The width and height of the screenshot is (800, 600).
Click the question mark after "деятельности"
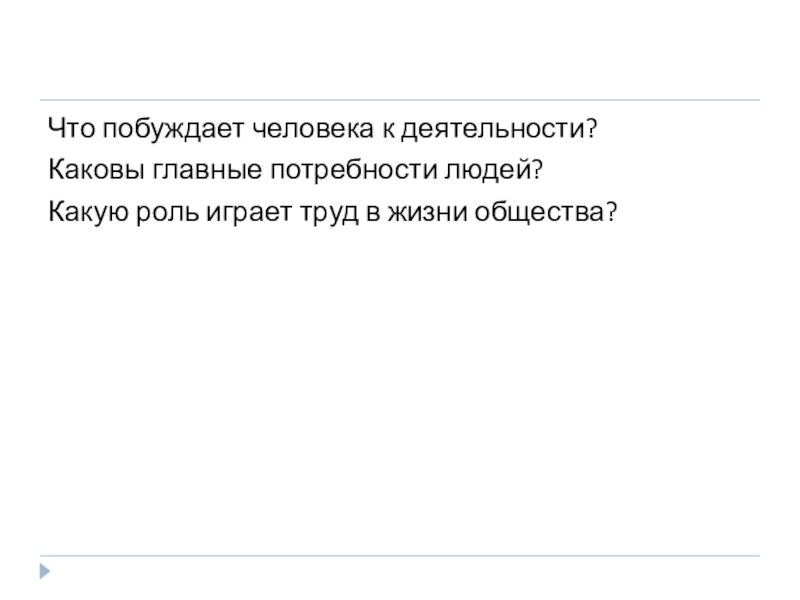pos(592,129)
